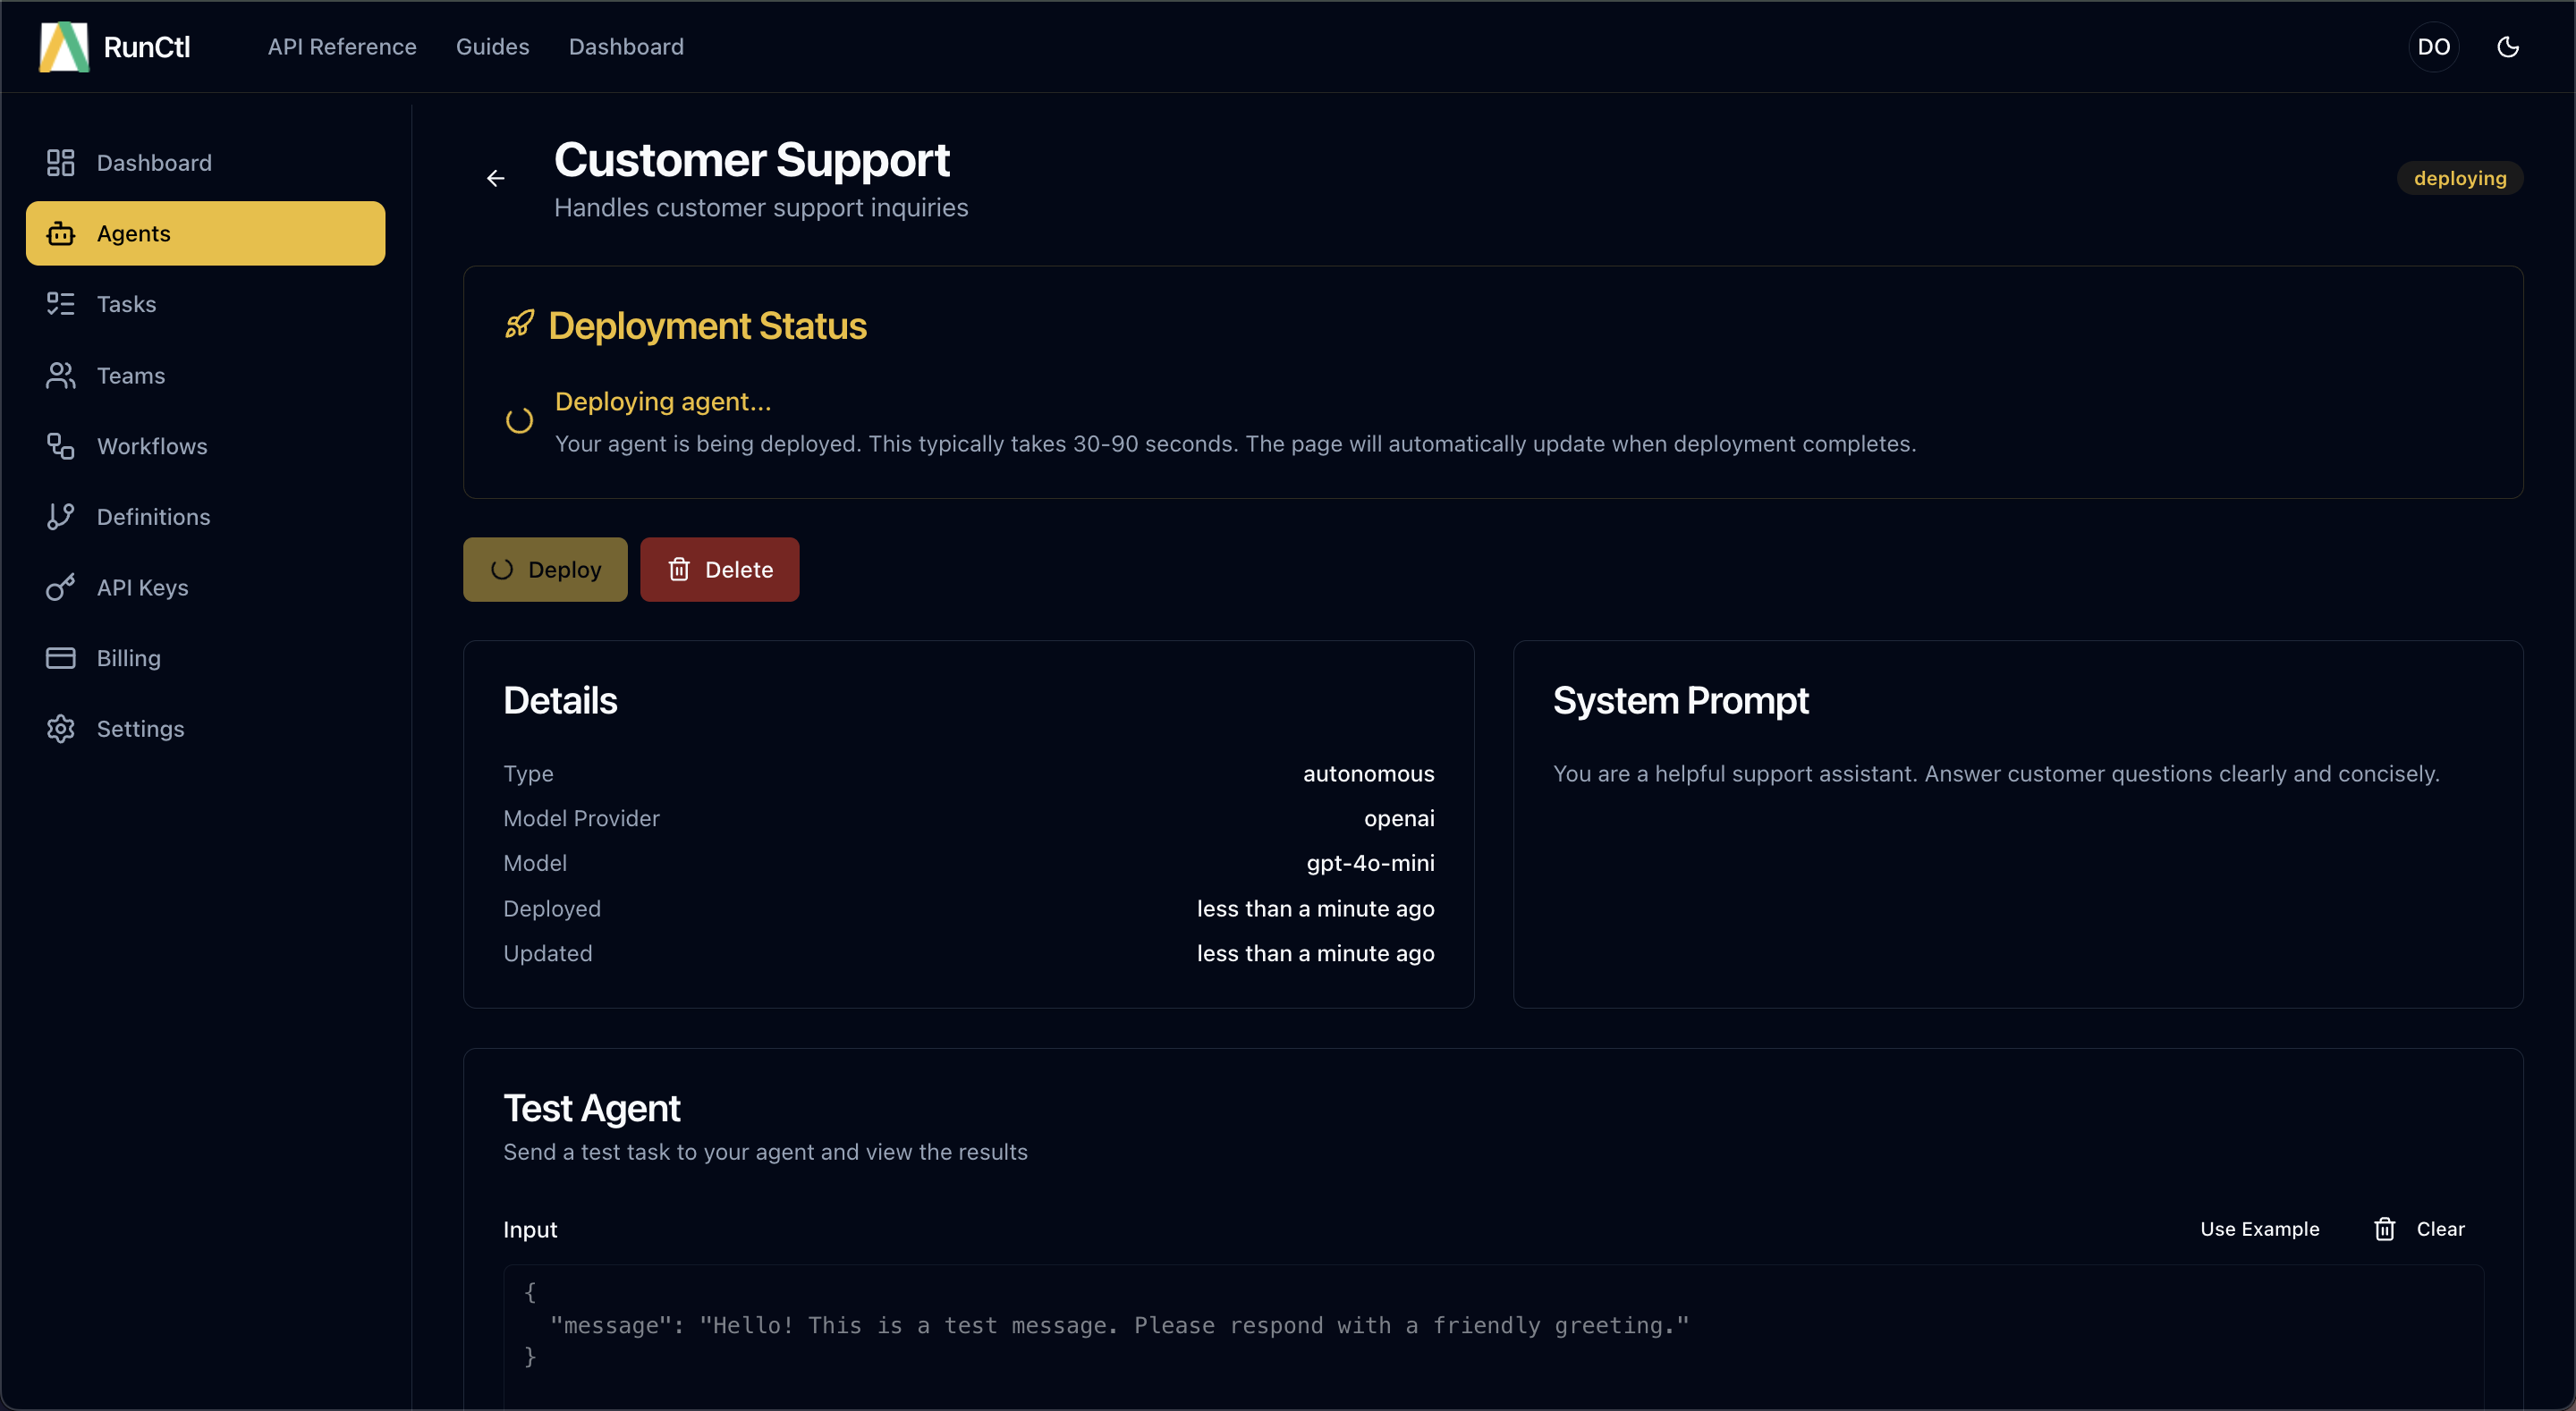This screenshot has height=1411, width=2576.
Task: Click Use Example in Test Agent
Action: tap(2260, 1229)
